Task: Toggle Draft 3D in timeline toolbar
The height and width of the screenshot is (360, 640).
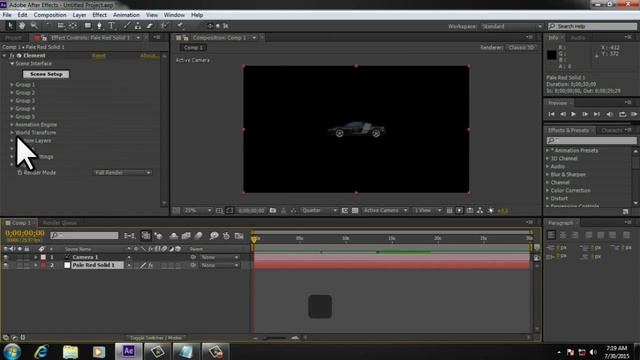Action: 158,236
